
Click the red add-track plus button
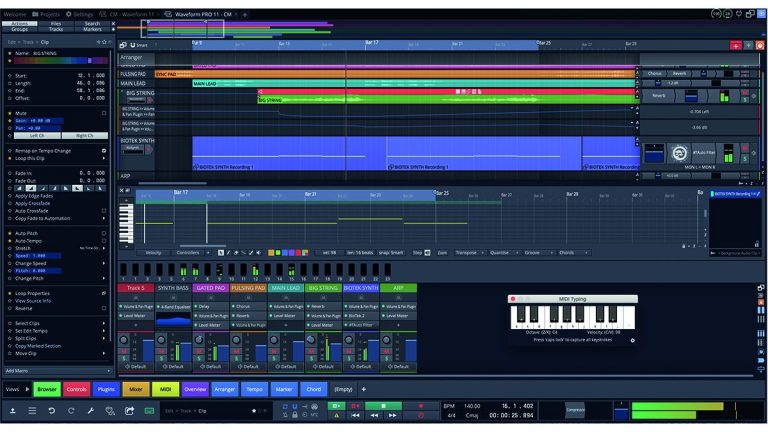[736, 46]
